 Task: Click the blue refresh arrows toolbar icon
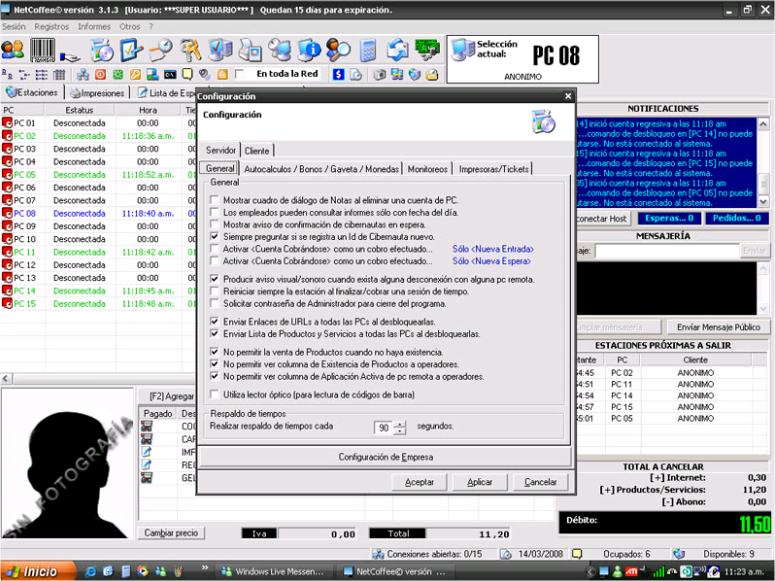point(398,50)
